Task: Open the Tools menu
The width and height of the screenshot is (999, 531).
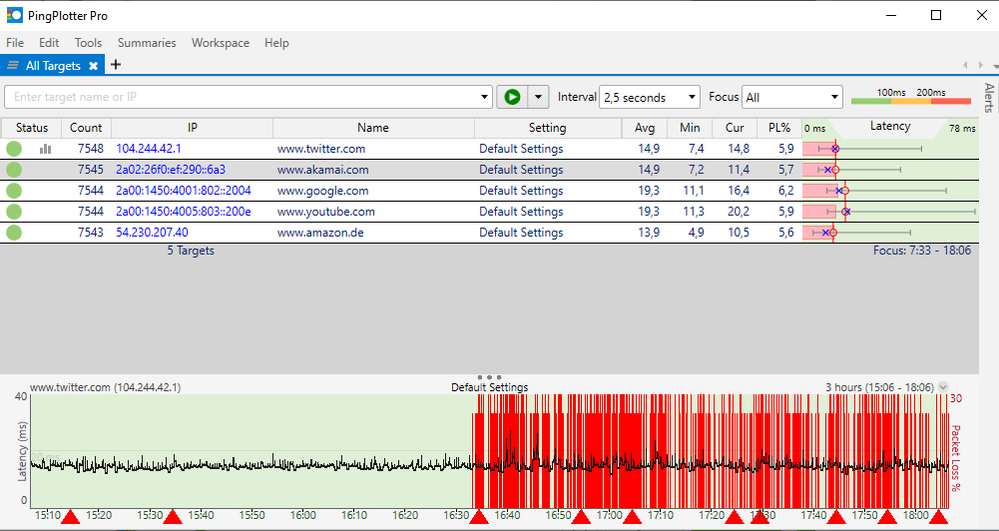Action: click(x=88, y=43)
